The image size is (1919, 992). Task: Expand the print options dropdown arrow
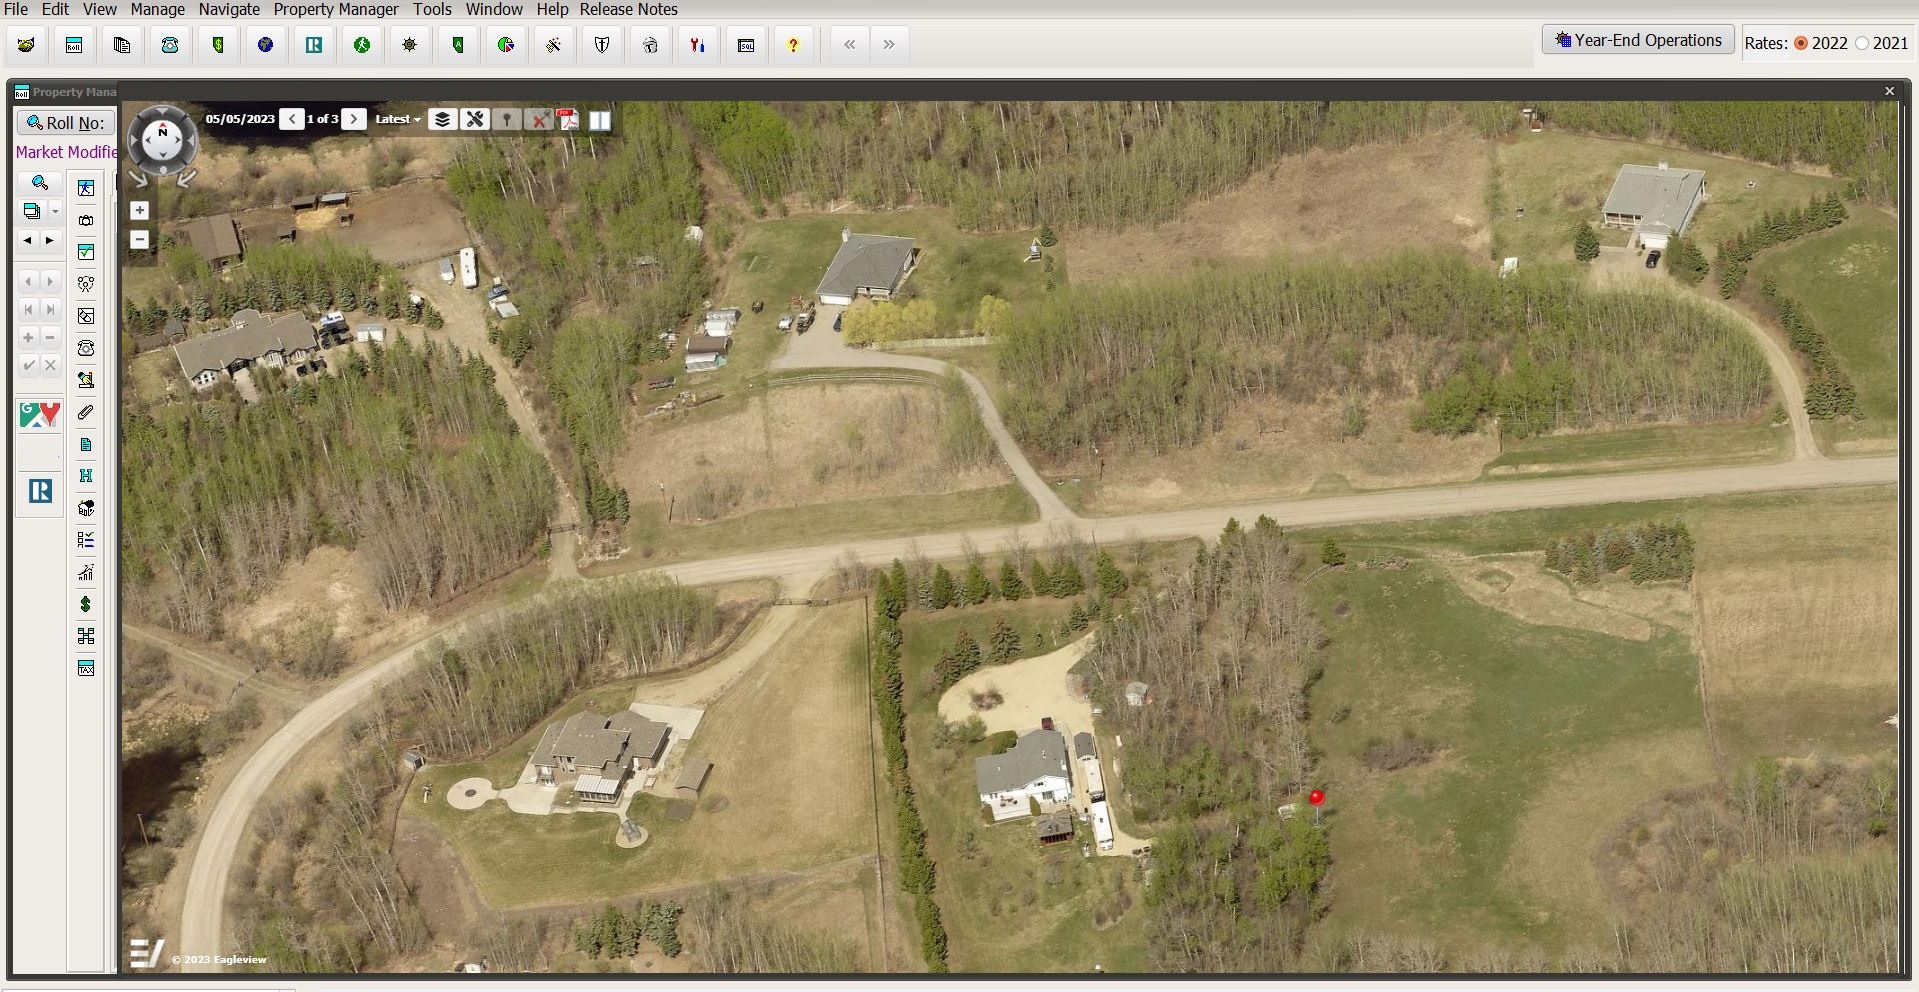point(55,210)
